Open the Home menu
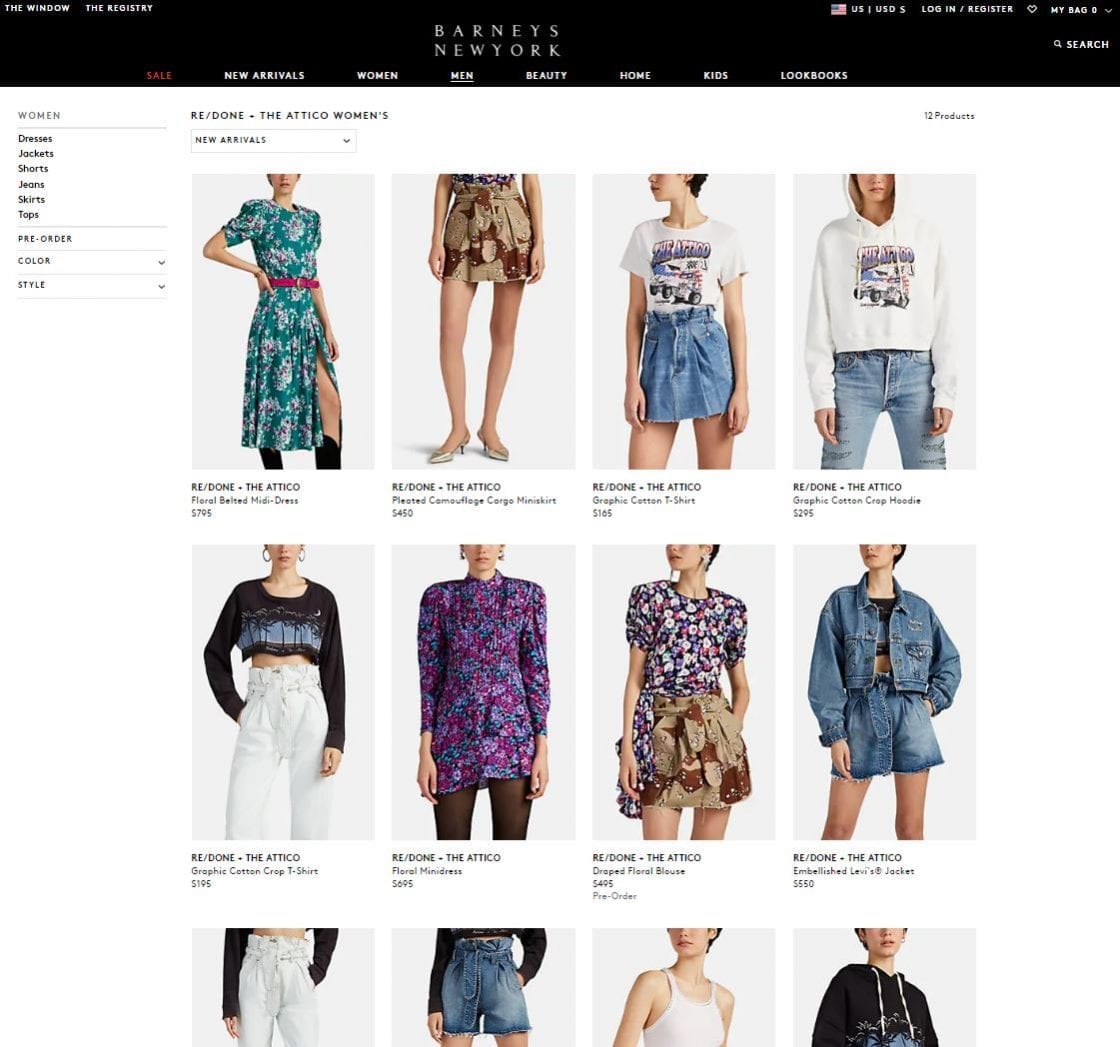1120x1047 pixels. point(635,75)
